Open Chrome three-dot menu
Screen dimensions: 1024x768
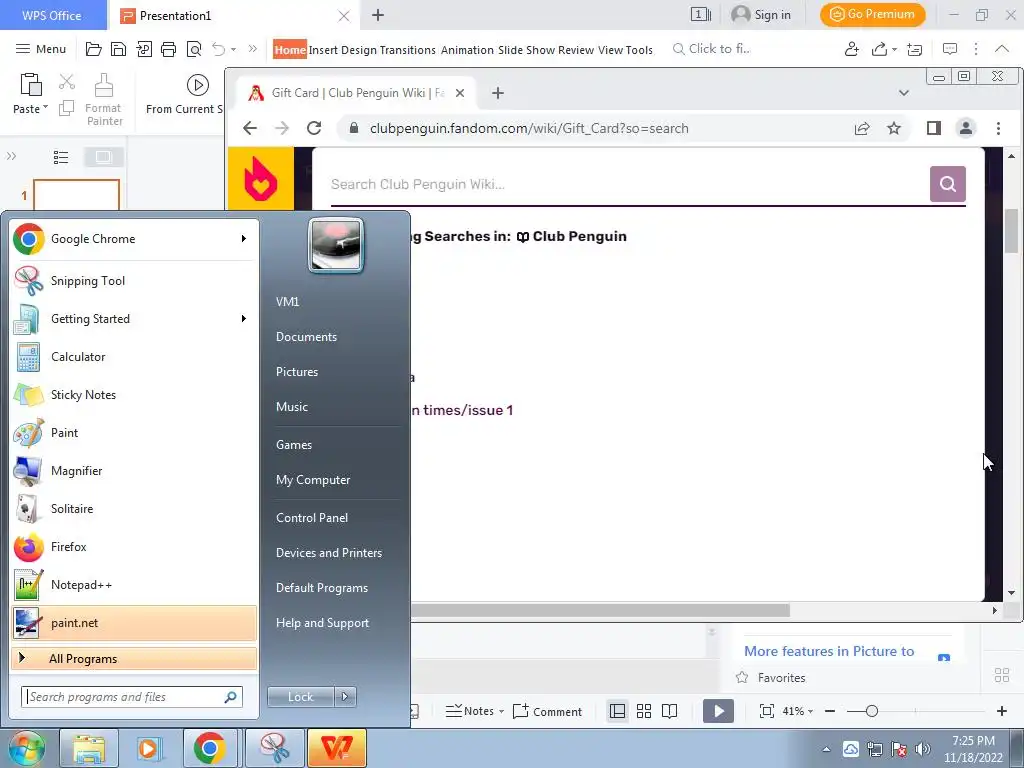click(998, 128)
